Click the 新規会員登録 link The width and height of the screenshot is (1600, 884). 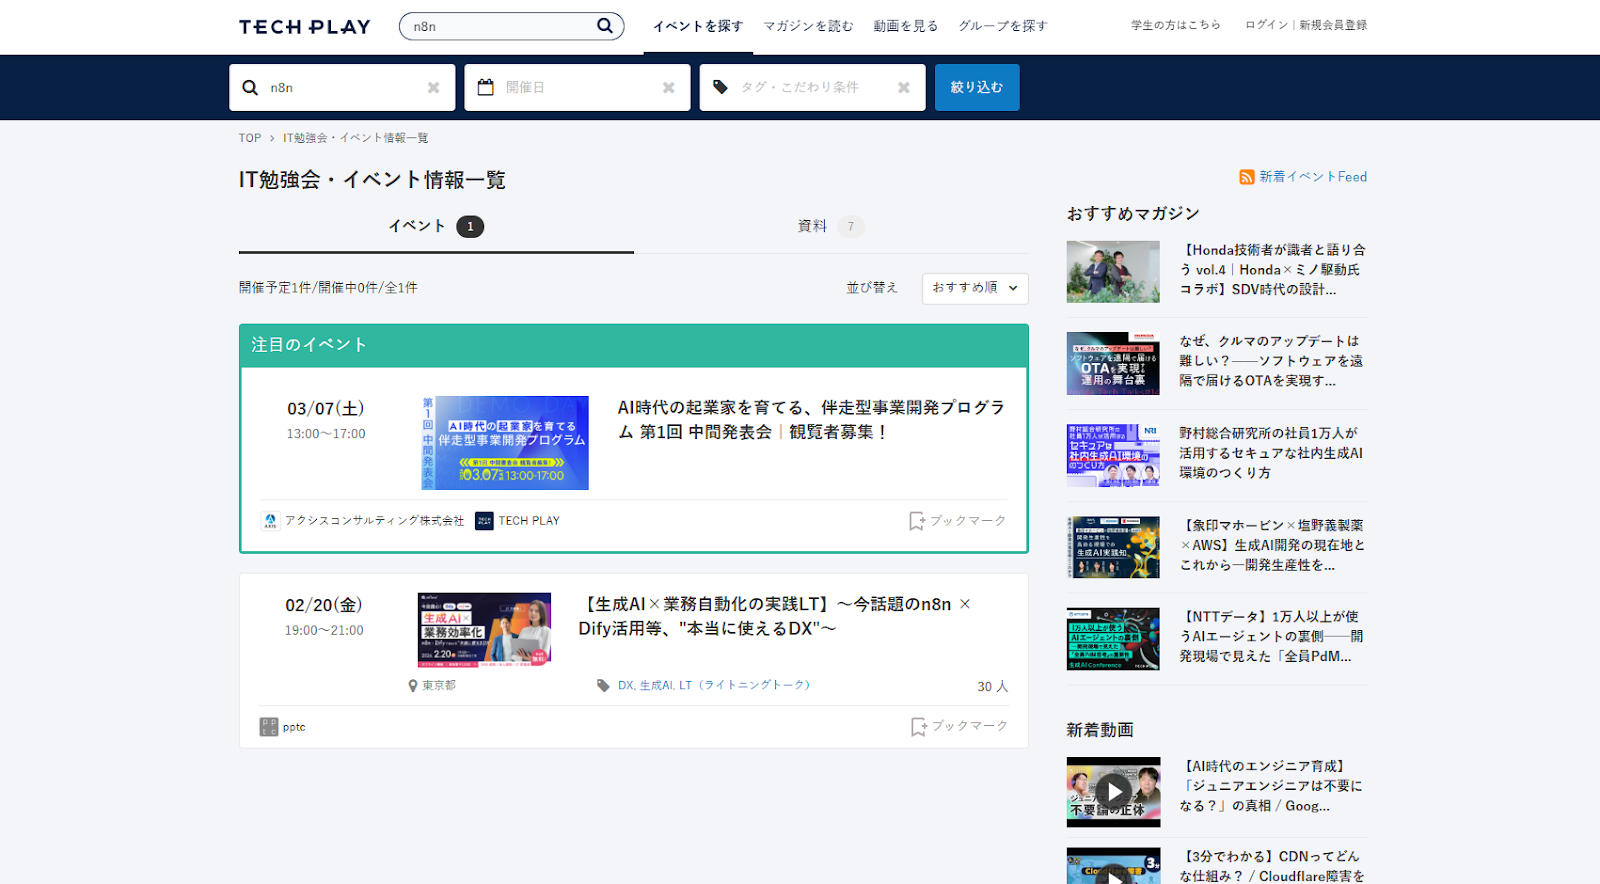pos(1333,25)
